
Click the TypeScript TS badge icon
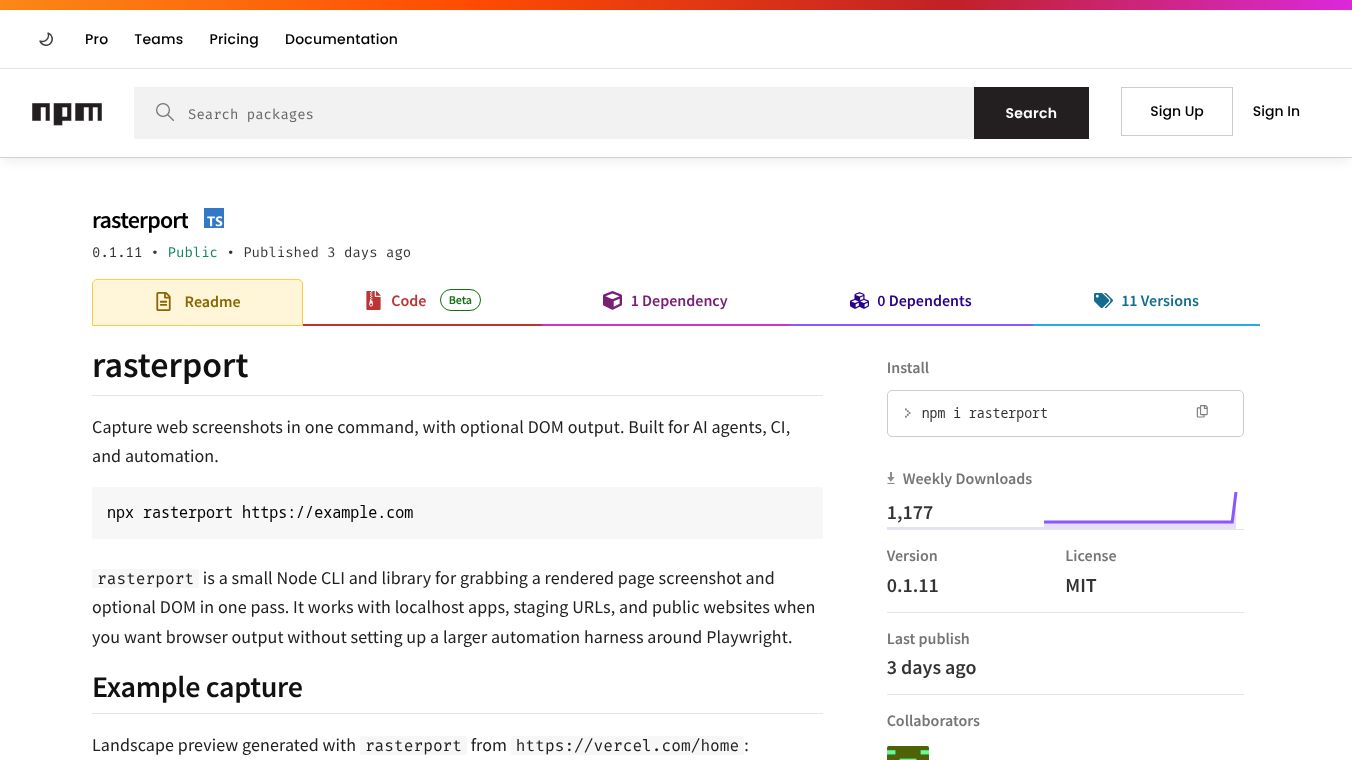coord(214,219)
